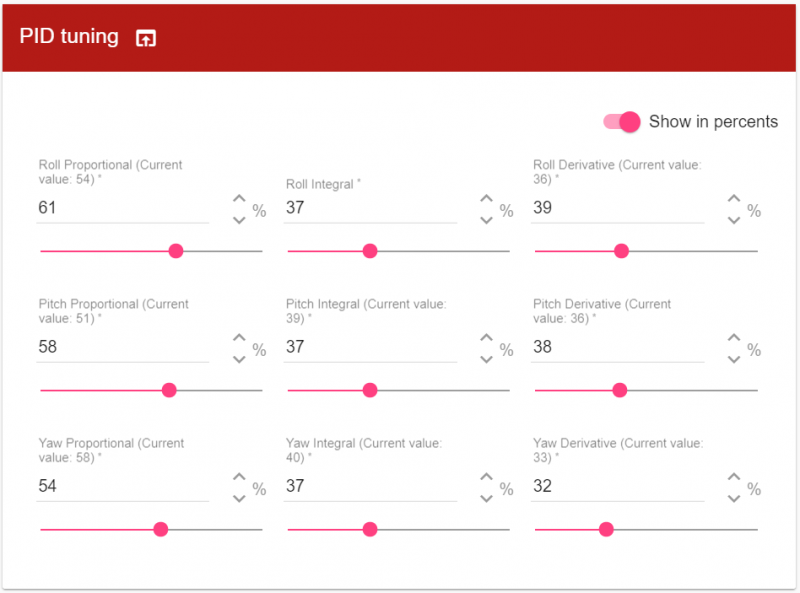Increase Roll Proportional with the up arrow
The width and height of the screenshot is (800, 593).
pyautogui.click(x=239, y=200)
